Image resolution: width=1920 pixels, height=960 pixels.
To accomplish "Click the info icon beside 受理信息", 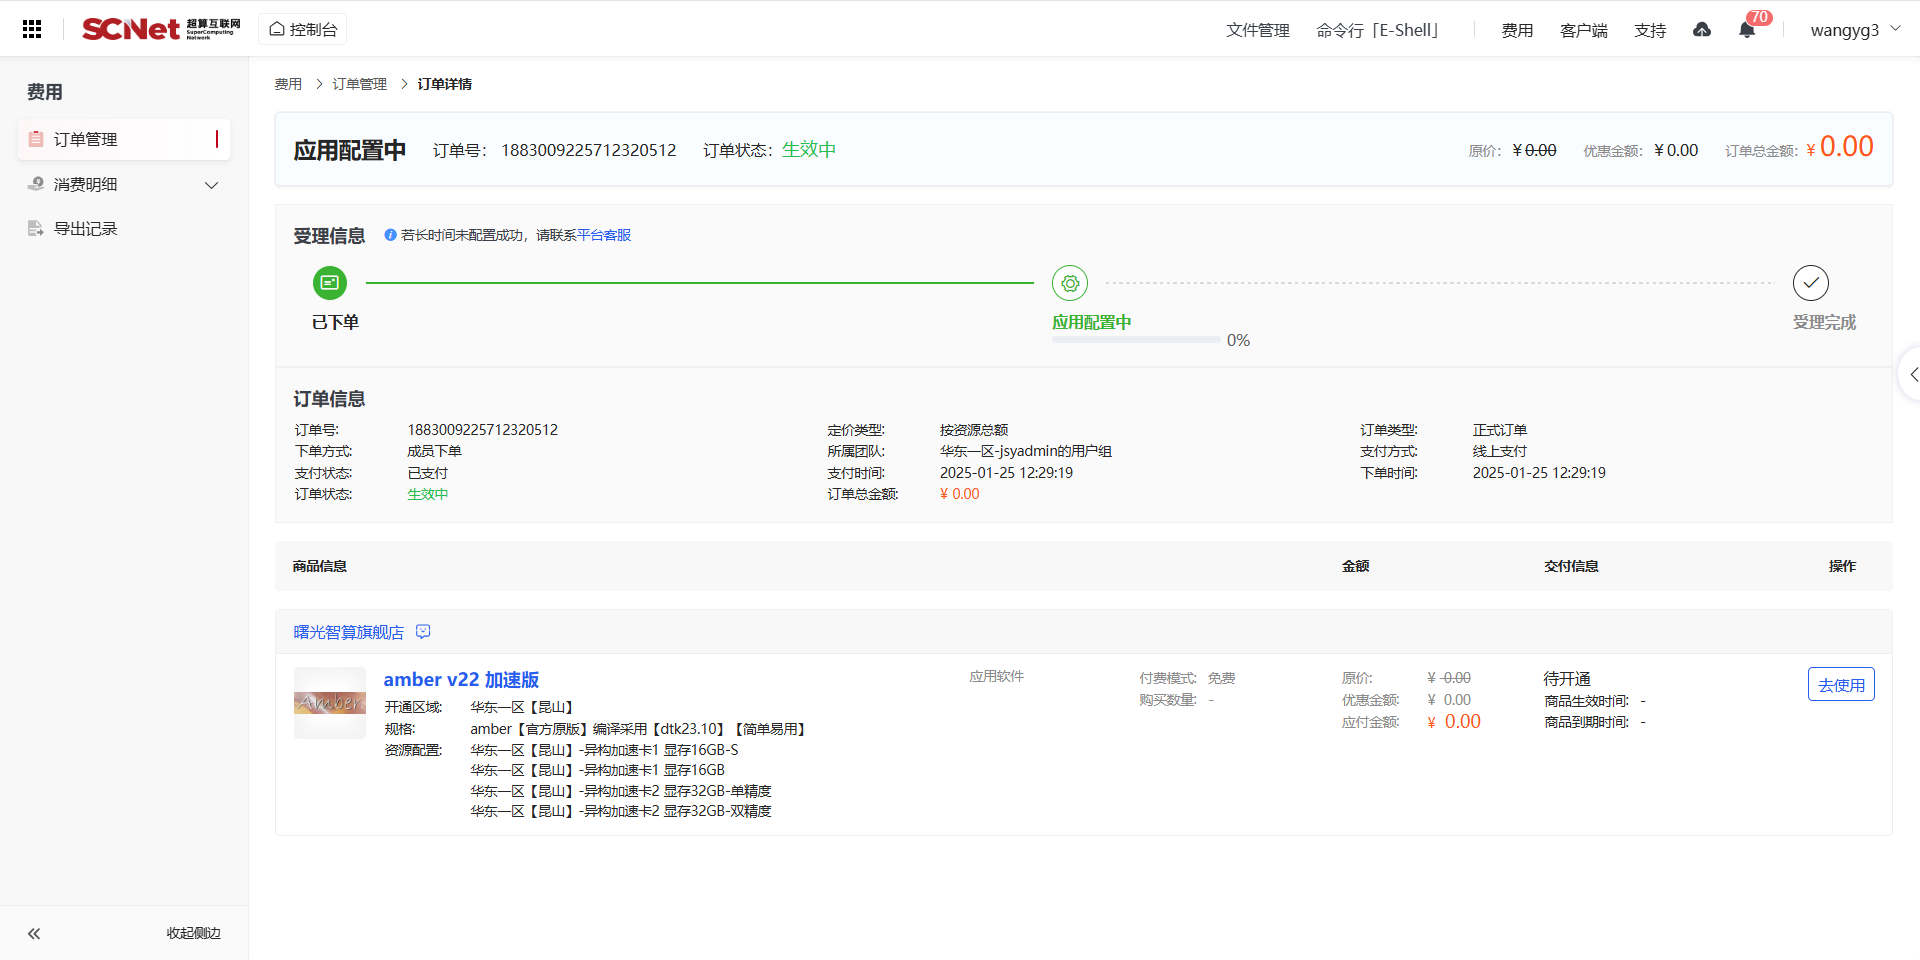I will point(390,235).
